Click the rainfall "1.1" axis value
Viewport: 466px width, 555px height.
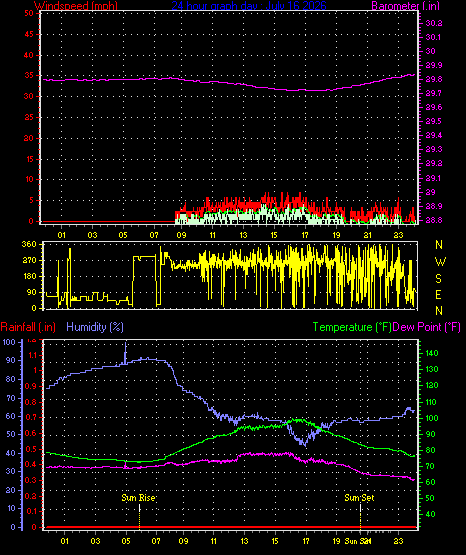pos(32,355)
